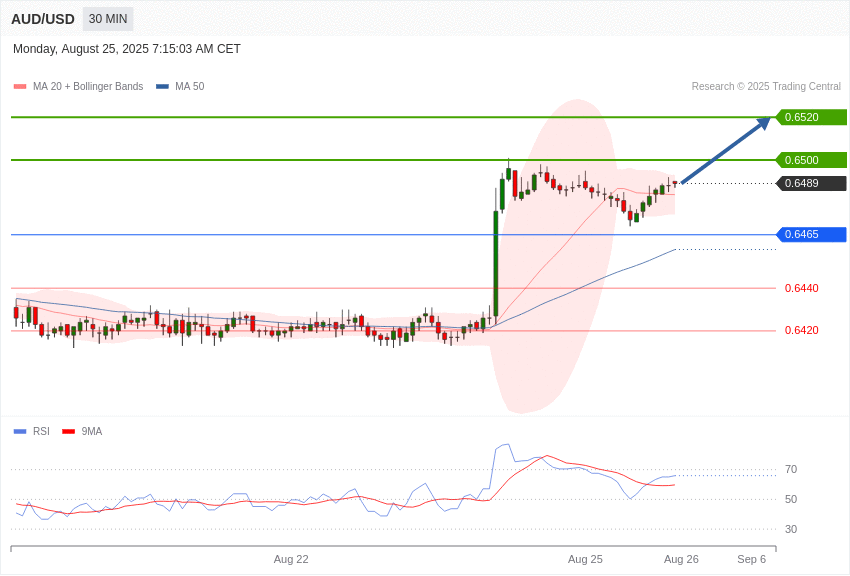Click the AUD/USD pair title
850x576 pixels.
click(x=43, y=19)
